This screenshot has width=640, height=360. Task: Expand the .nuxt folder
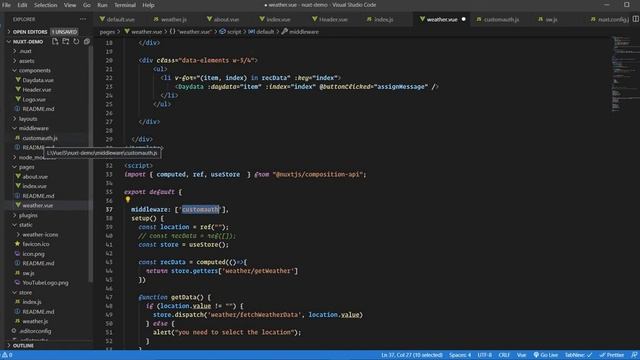pyautogui.click(x=25, y=51)
